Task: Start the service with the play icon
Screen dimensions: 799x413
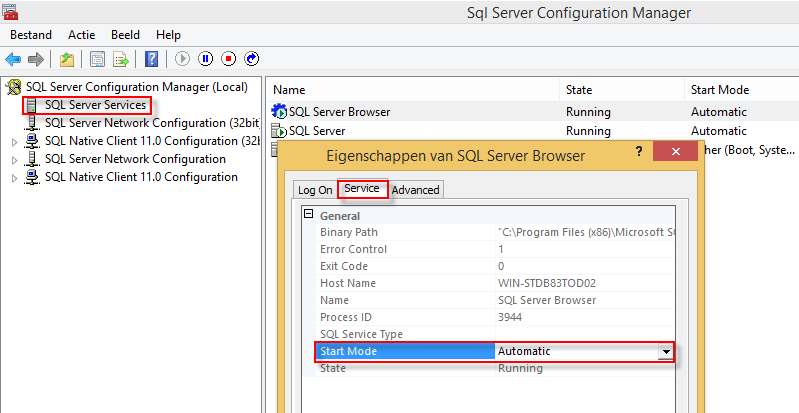Action: [x=182, y=59]
